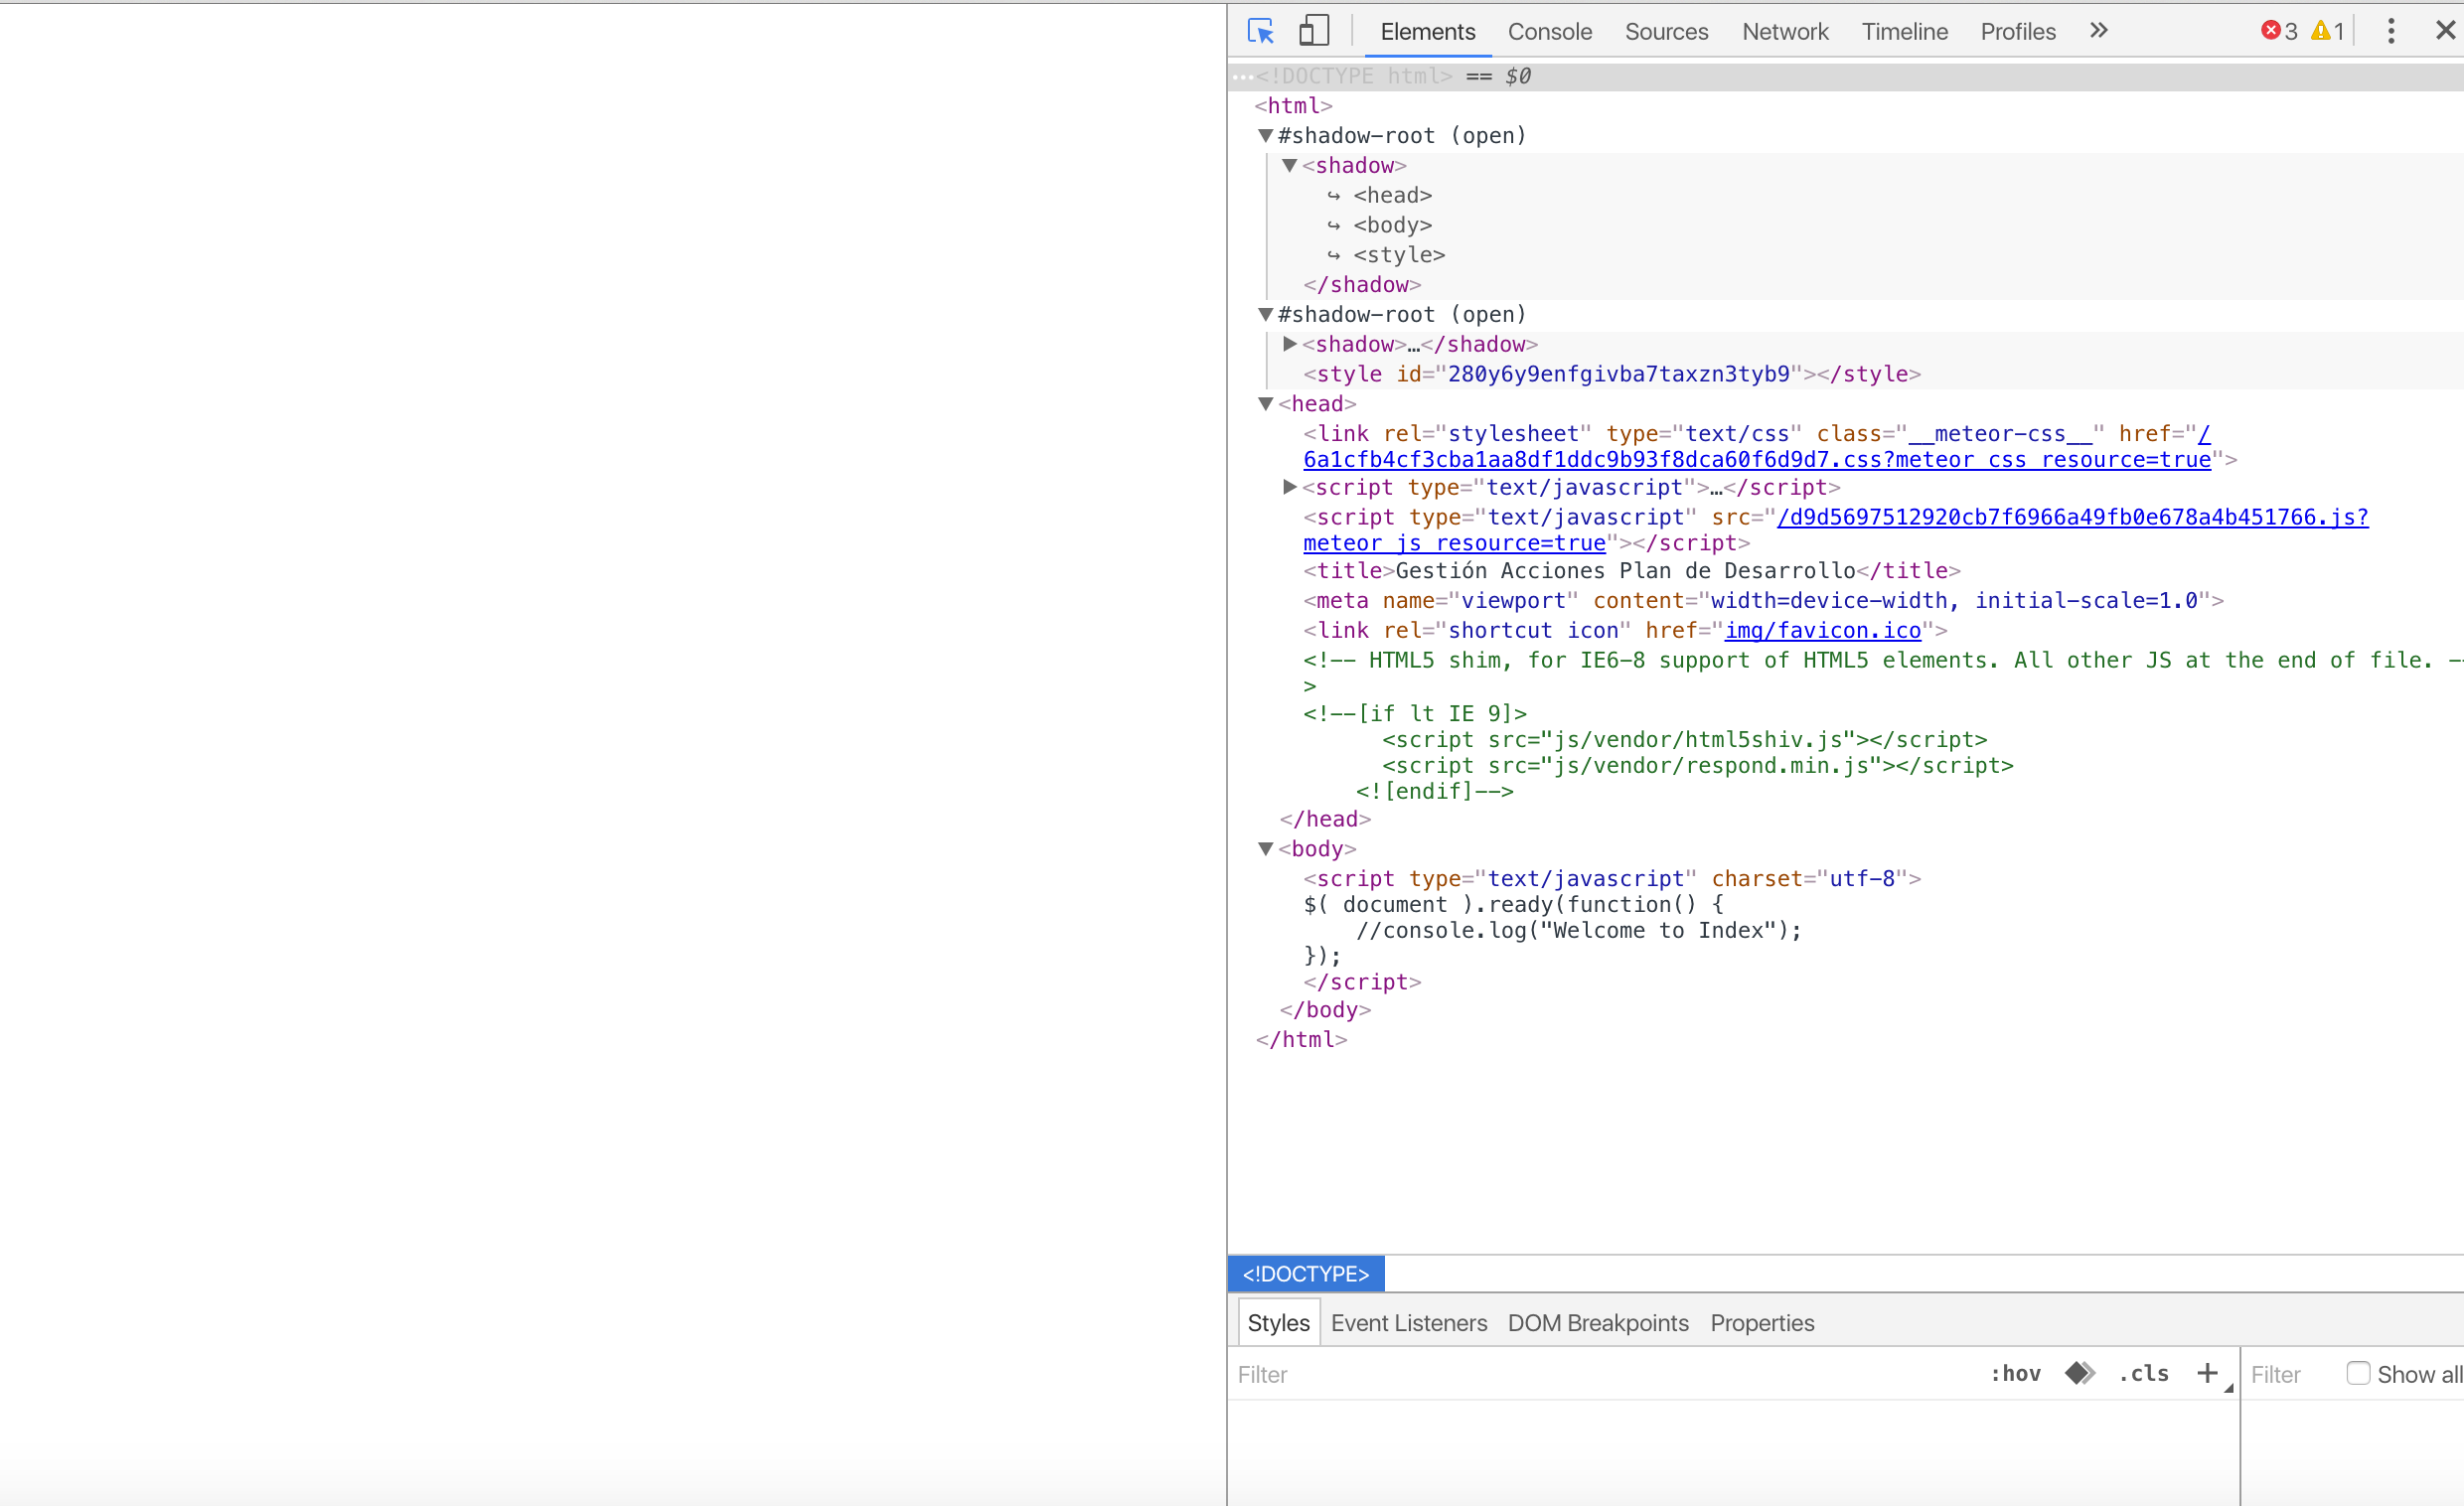Collapse the first #shadow-root (open) node
Image resolution: width=2464 pixels, height=1506 pixels.
click(1265, 135)
